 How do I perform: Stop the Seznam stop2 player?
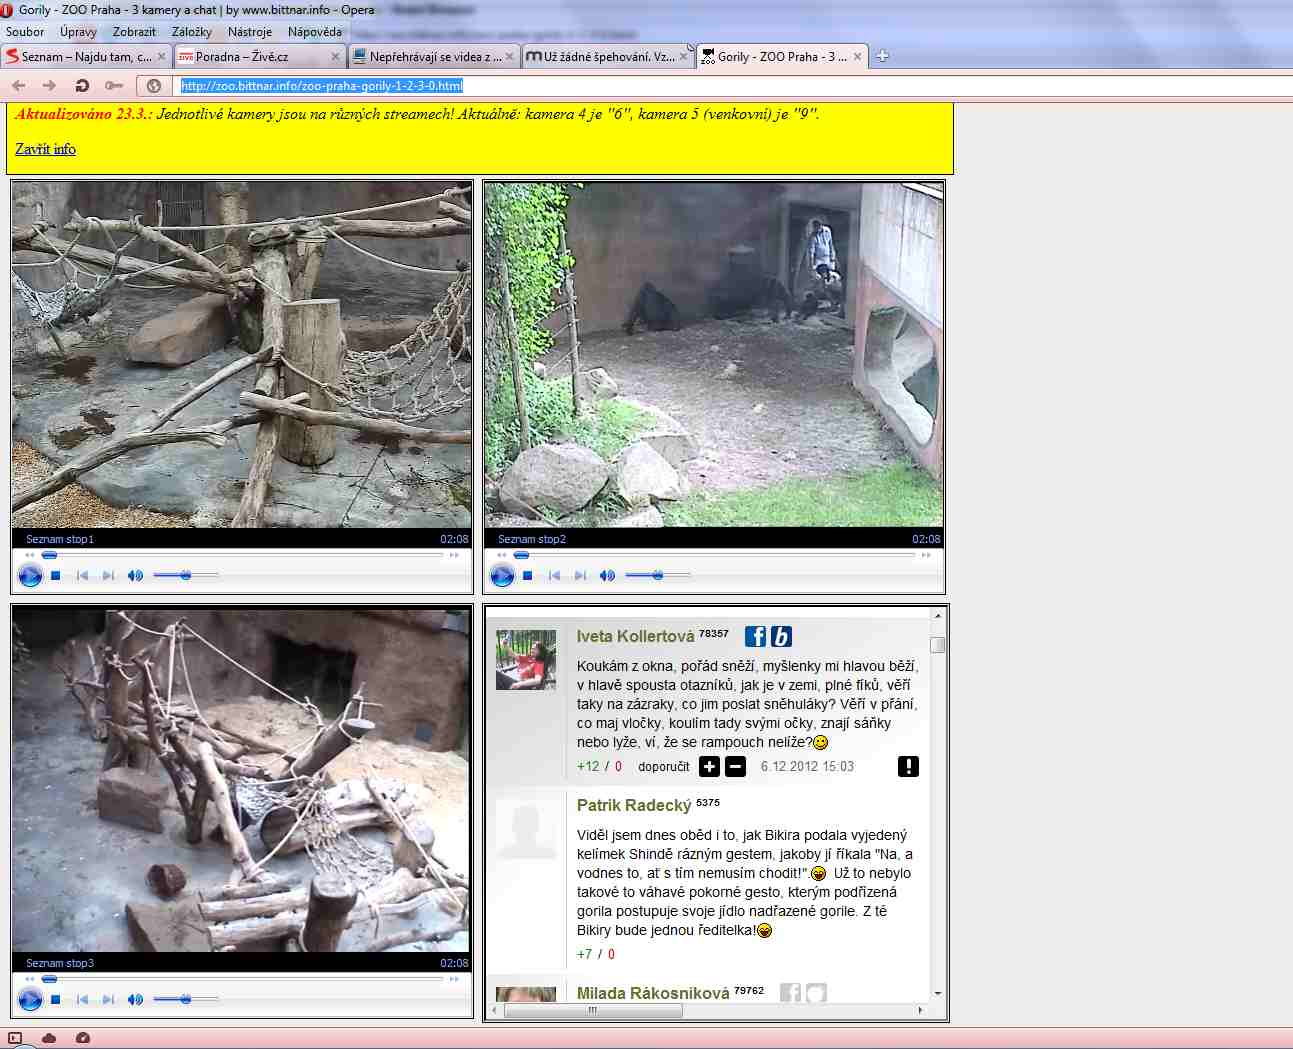(528, 576)
